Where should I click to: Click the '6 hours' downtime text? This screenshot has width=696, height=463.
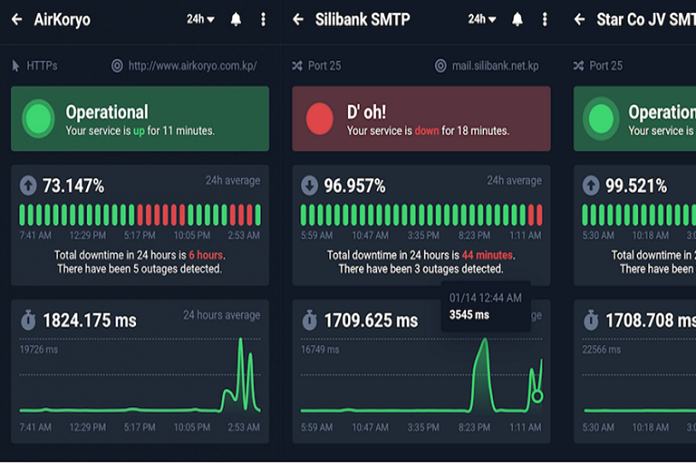[x=206, y=255]
